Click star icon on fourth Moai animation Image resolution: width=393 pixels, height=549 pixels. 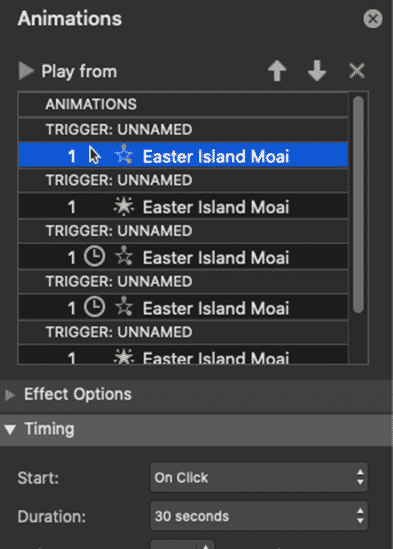pyautogui.click(x=124, y=306)
